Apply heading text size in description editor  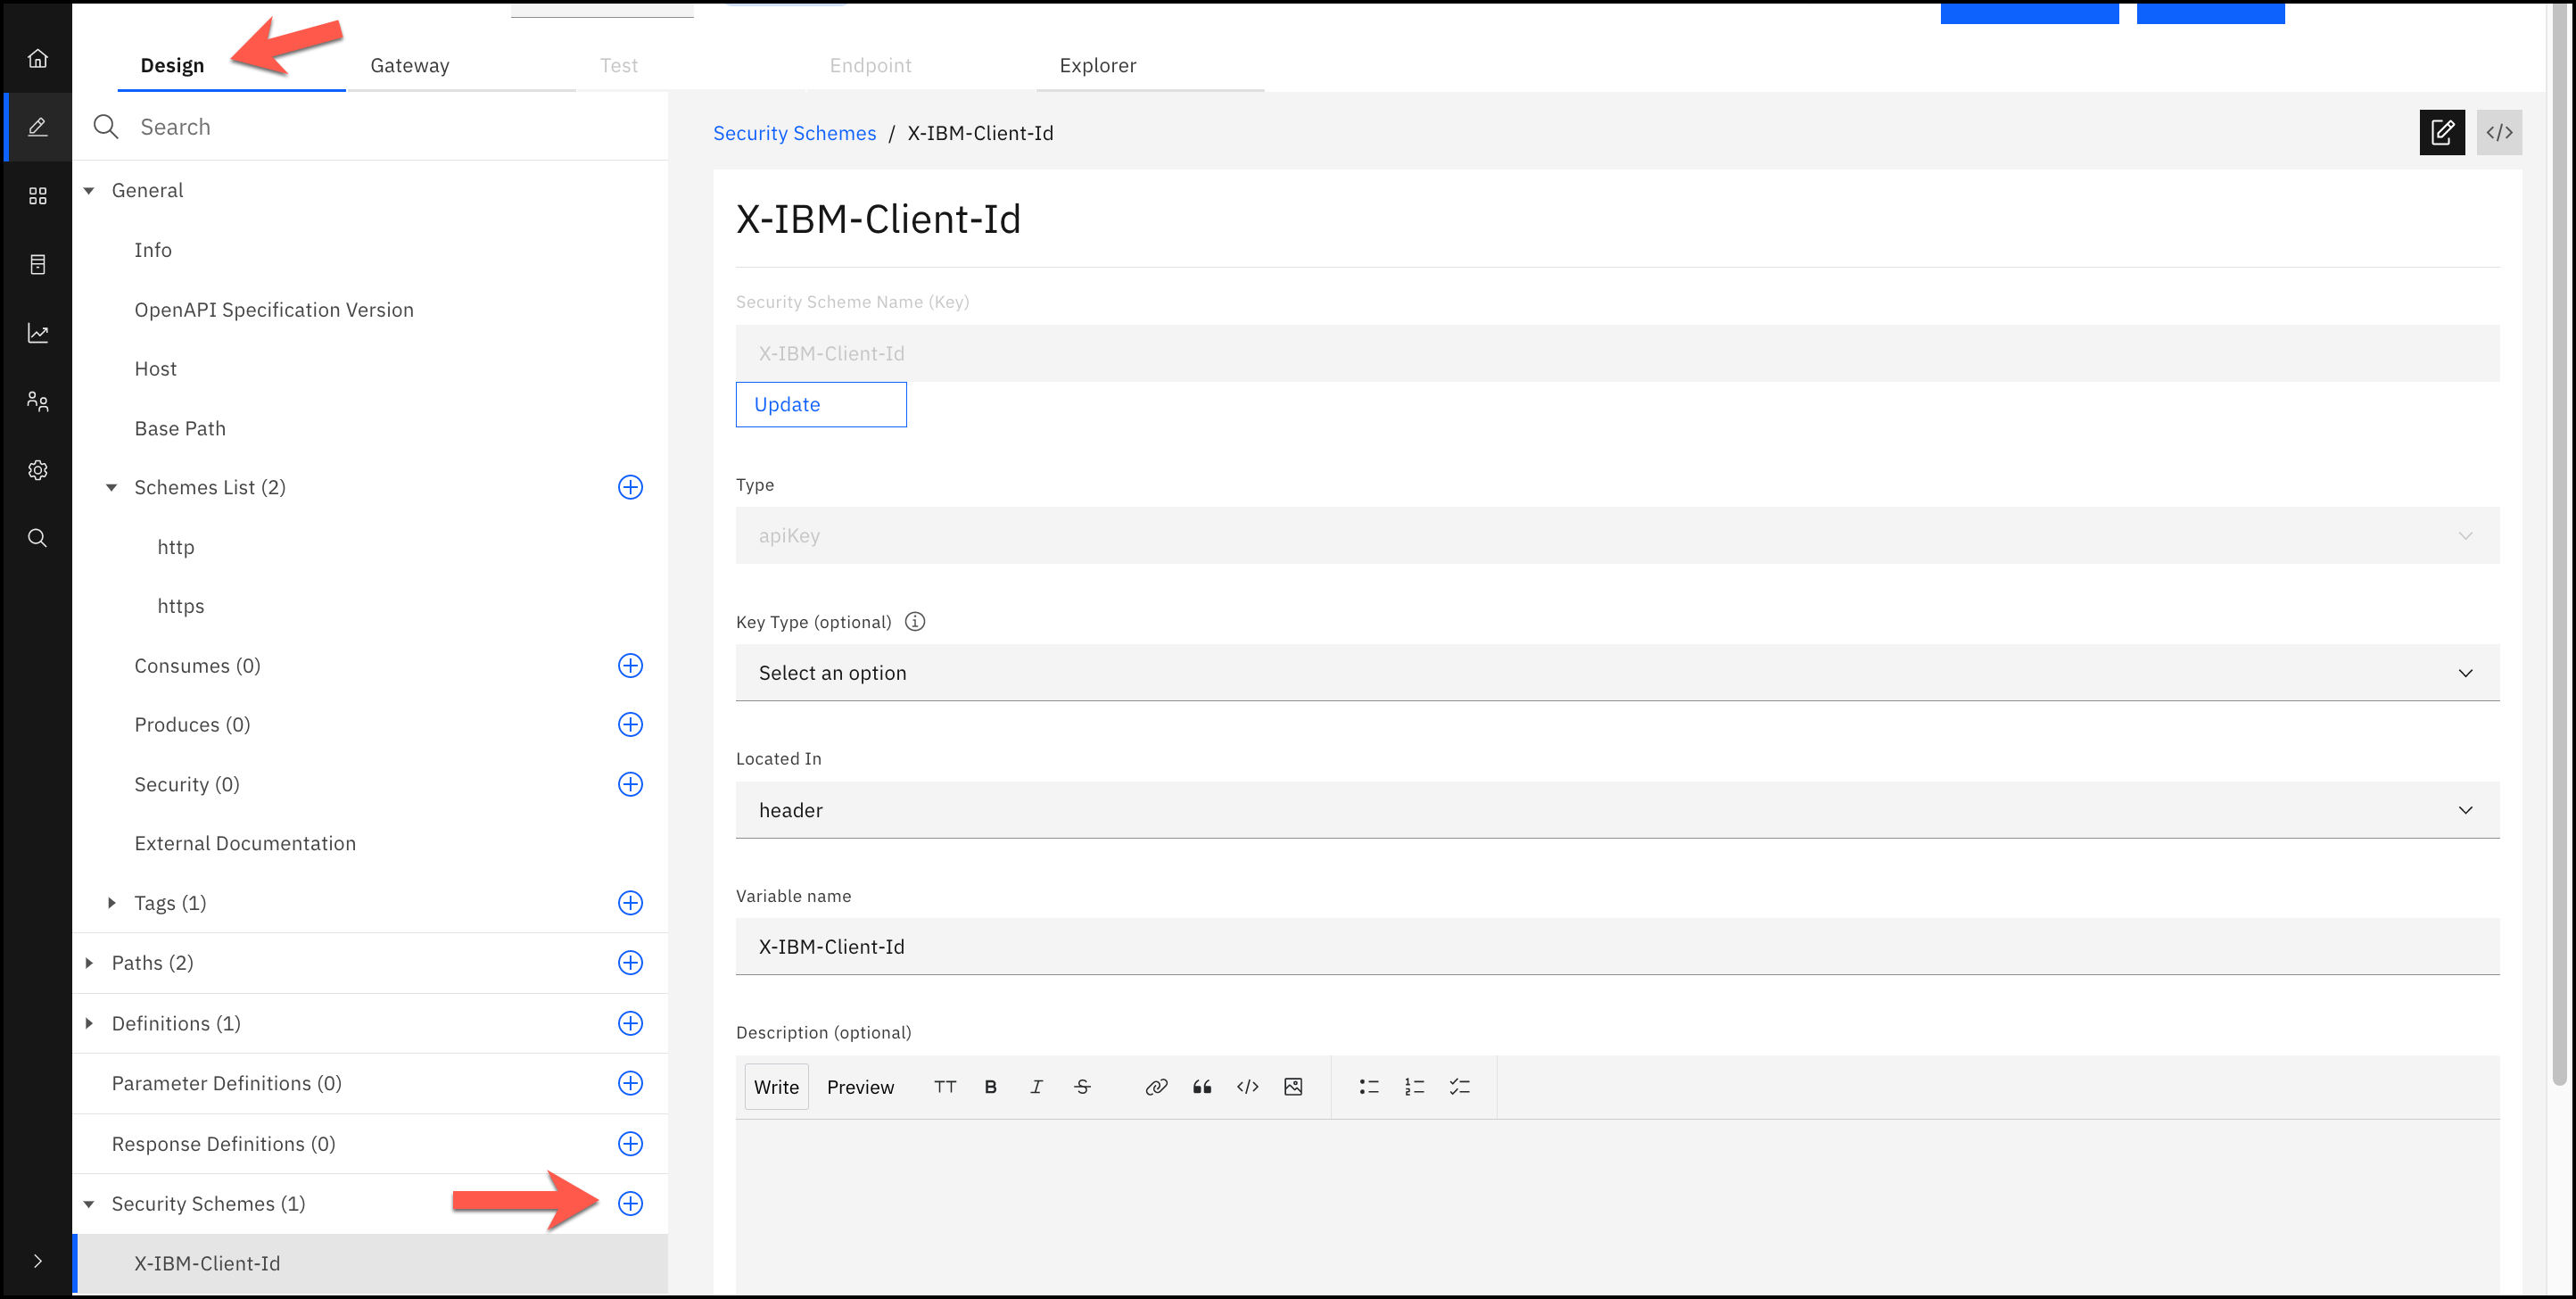tap(945, 1087)
